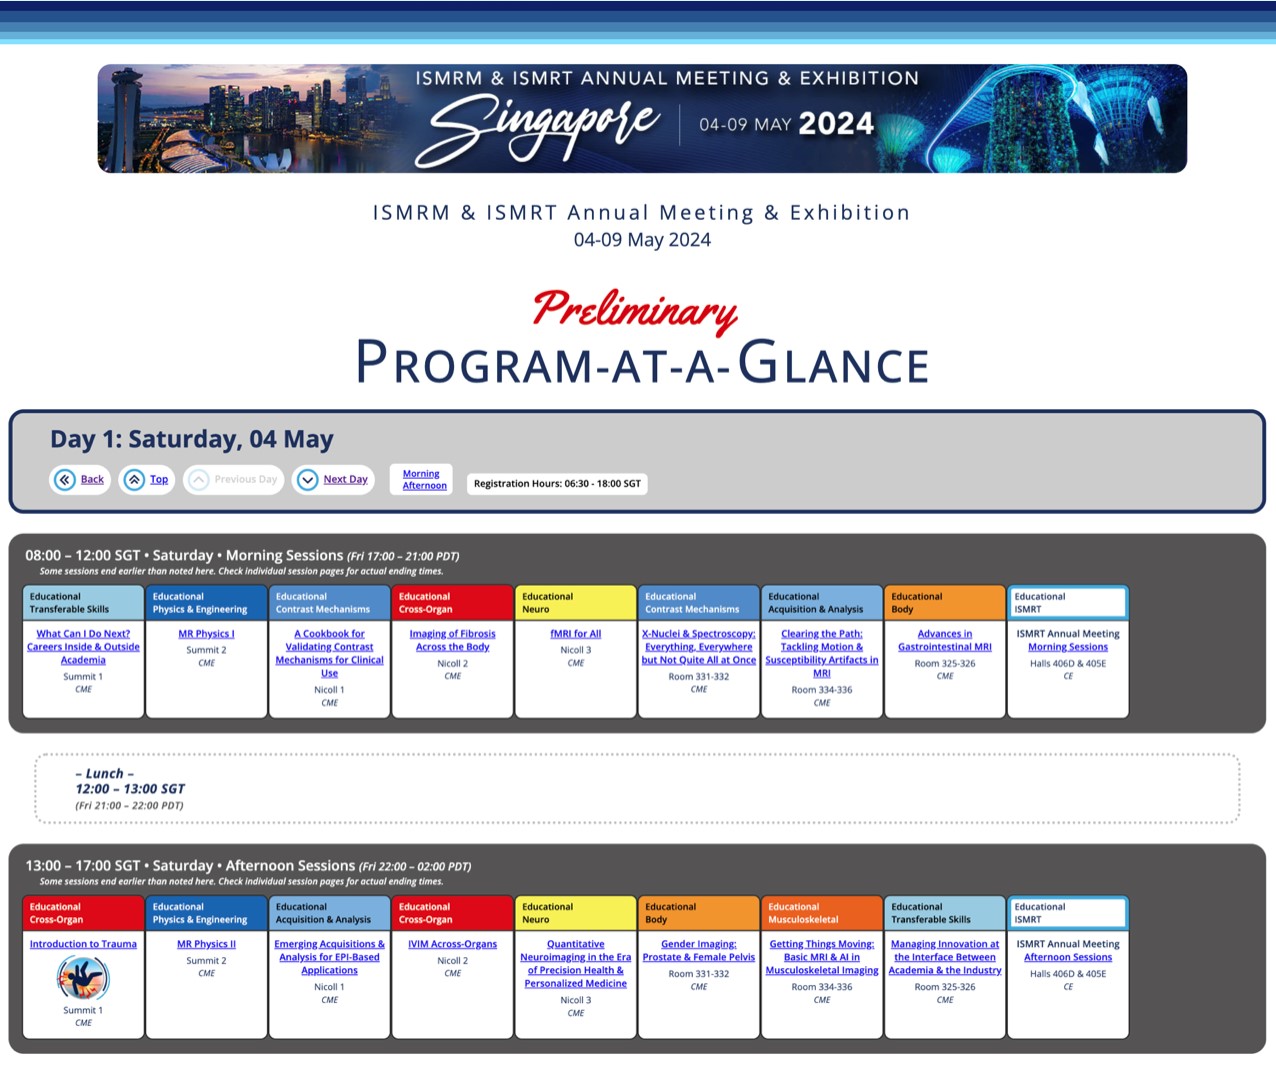Click the Back double-chevron icon
The width and height of the screenshot is (1276, 1066).
pos(65,480)
